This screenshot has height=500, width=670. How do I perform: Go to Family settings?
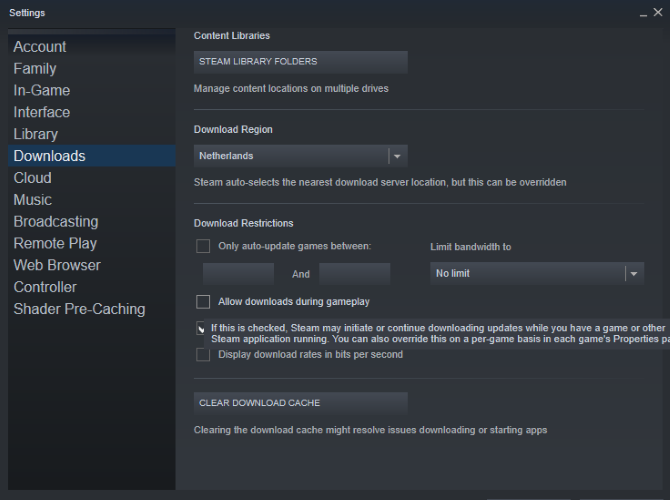pos(35,69)
